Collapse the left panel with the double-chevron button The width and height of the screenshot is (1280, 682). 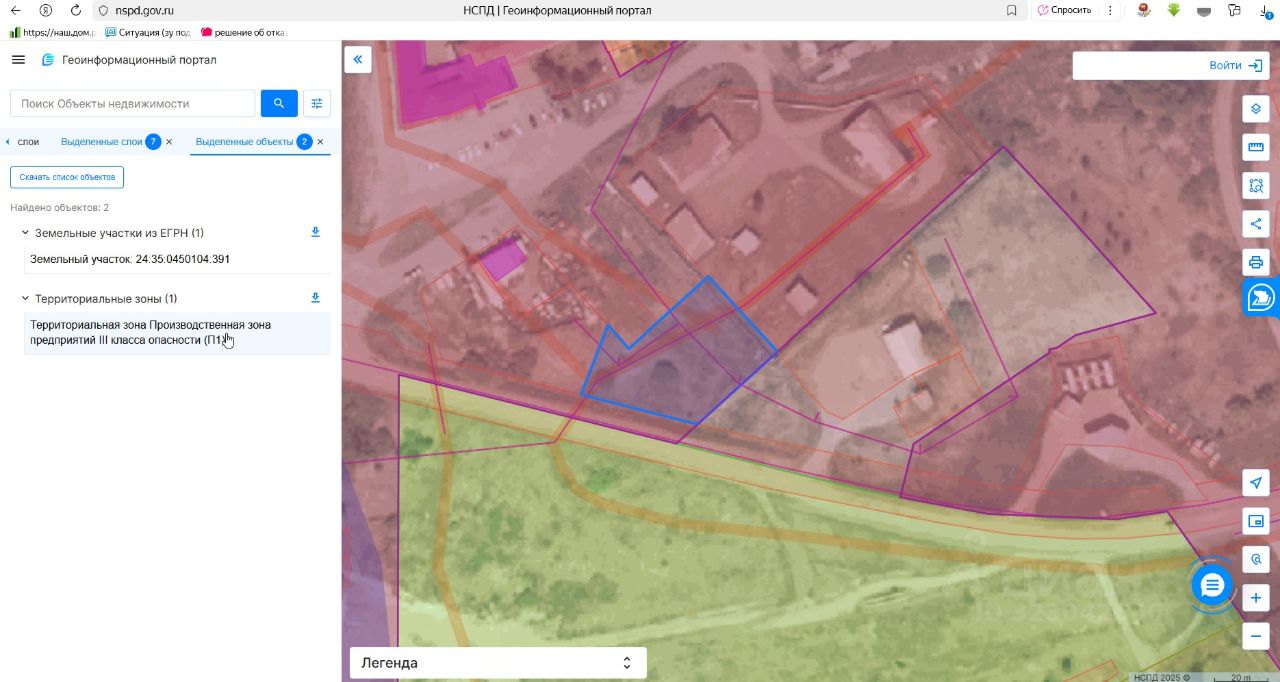coord(357,60)
